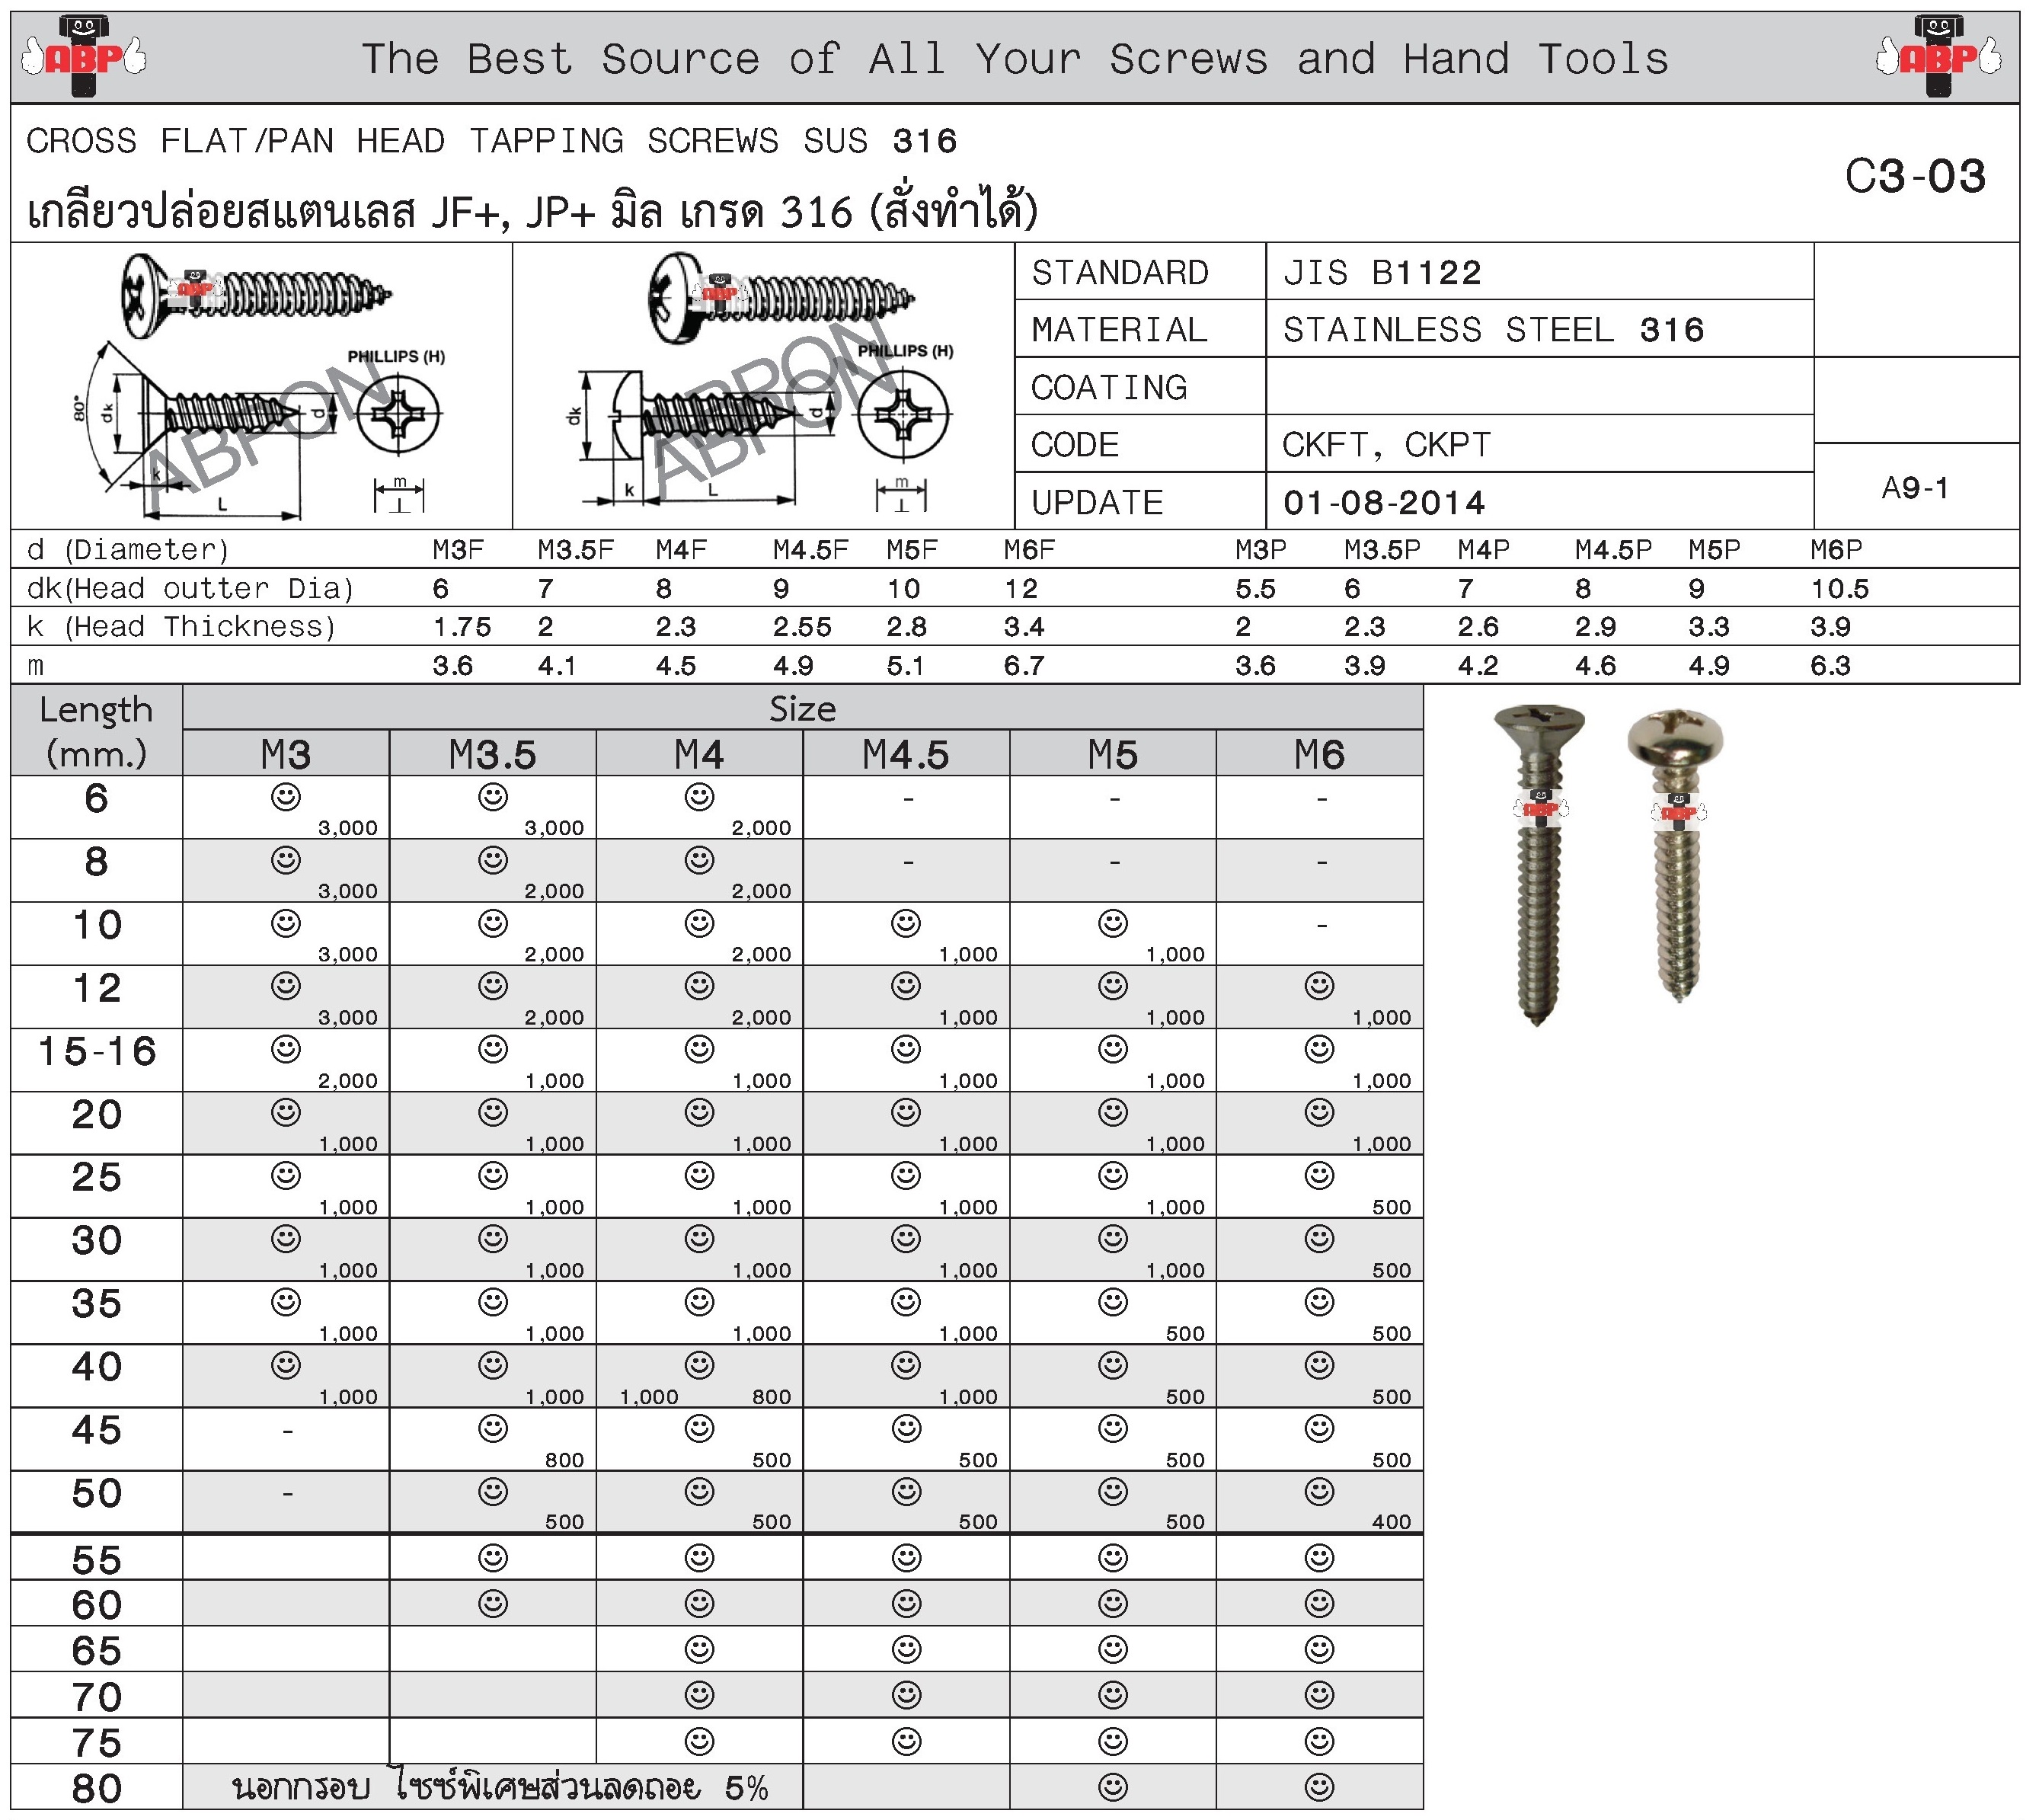Click the smiley for M4.5 at length 10
The image size is (2039, 1820).
coord(907,923)
